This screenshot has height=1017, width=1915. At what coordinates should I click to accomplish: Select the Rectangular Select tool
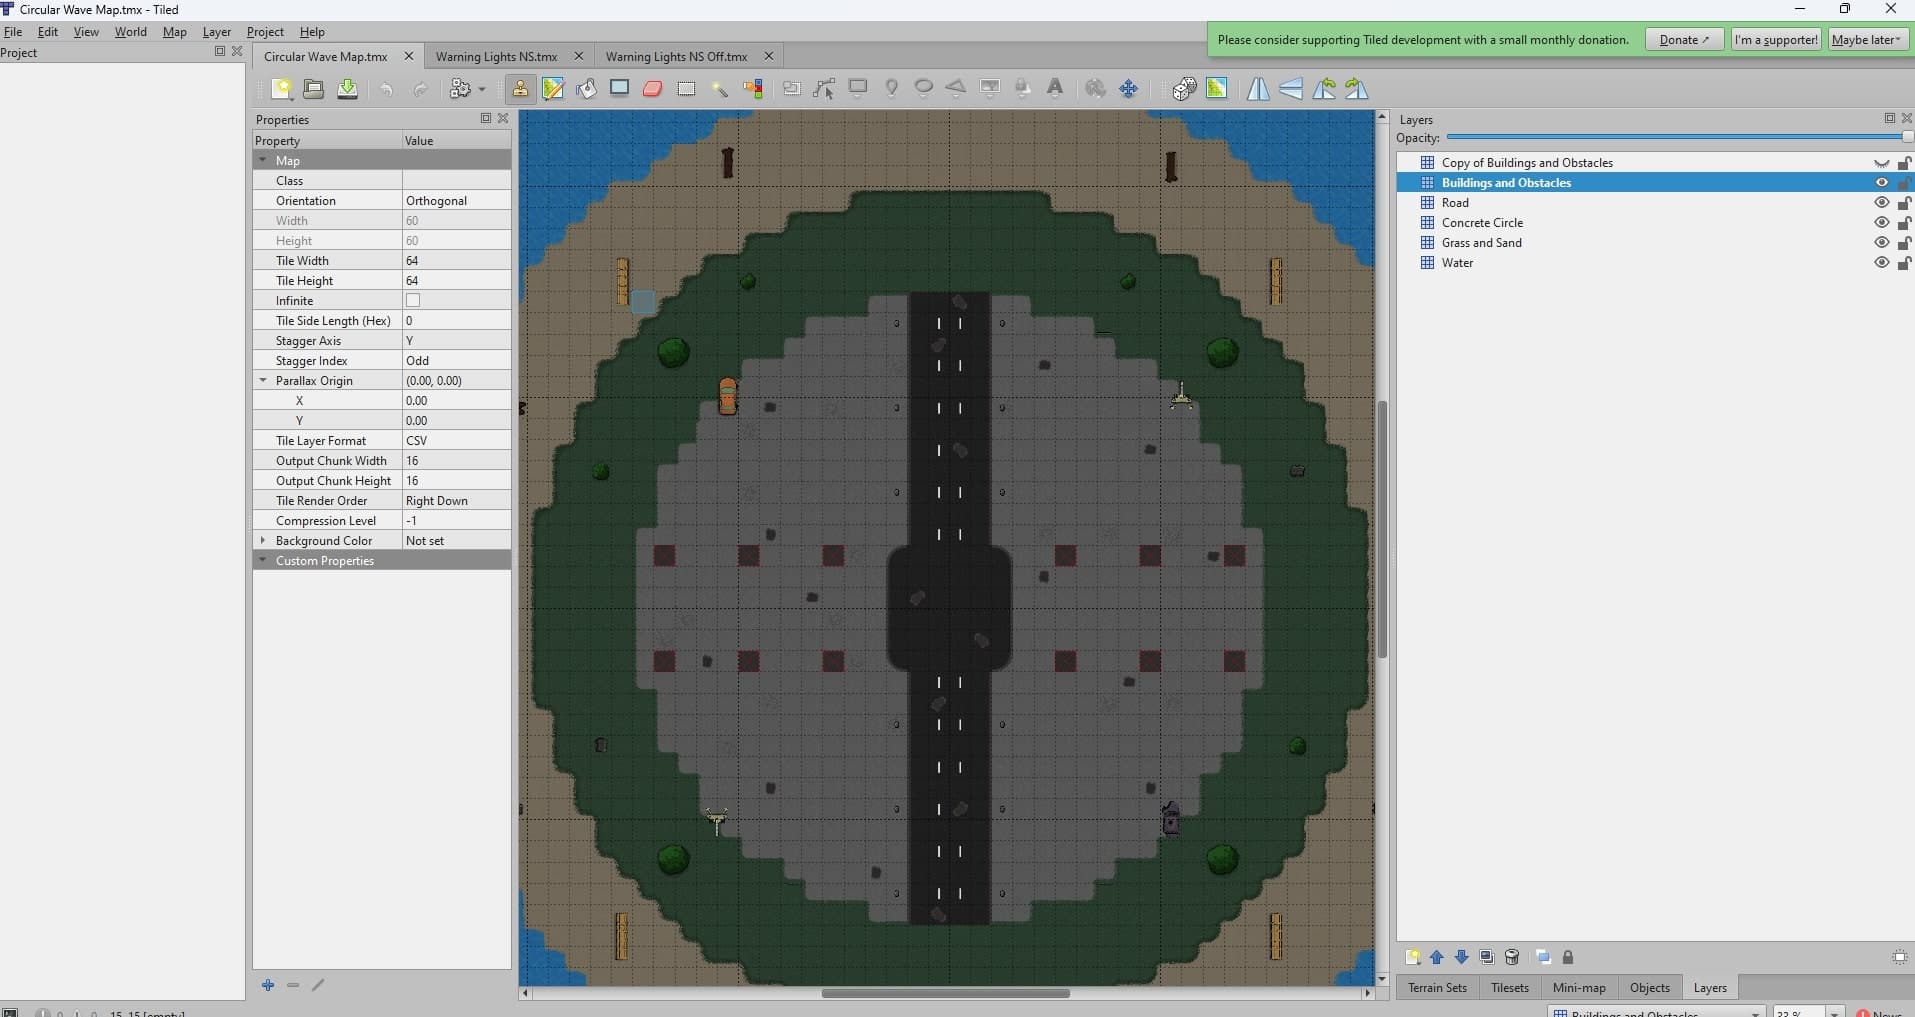[686, 89]
